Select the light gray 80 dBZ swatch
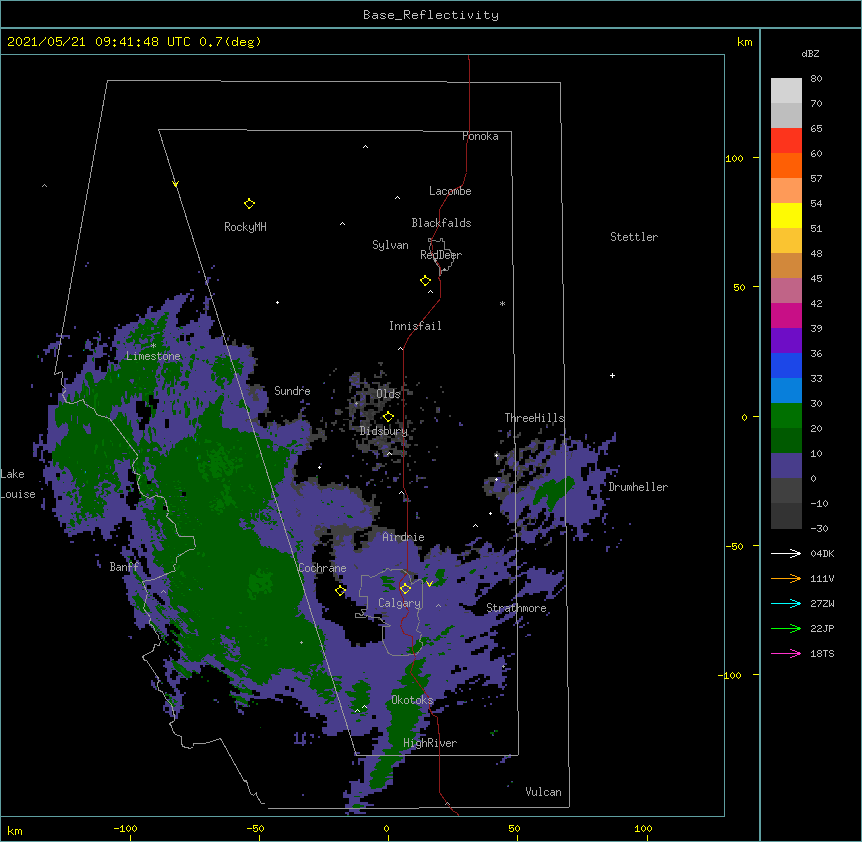The height and width of the screenshot is (842, 862). tap(786, 91)
